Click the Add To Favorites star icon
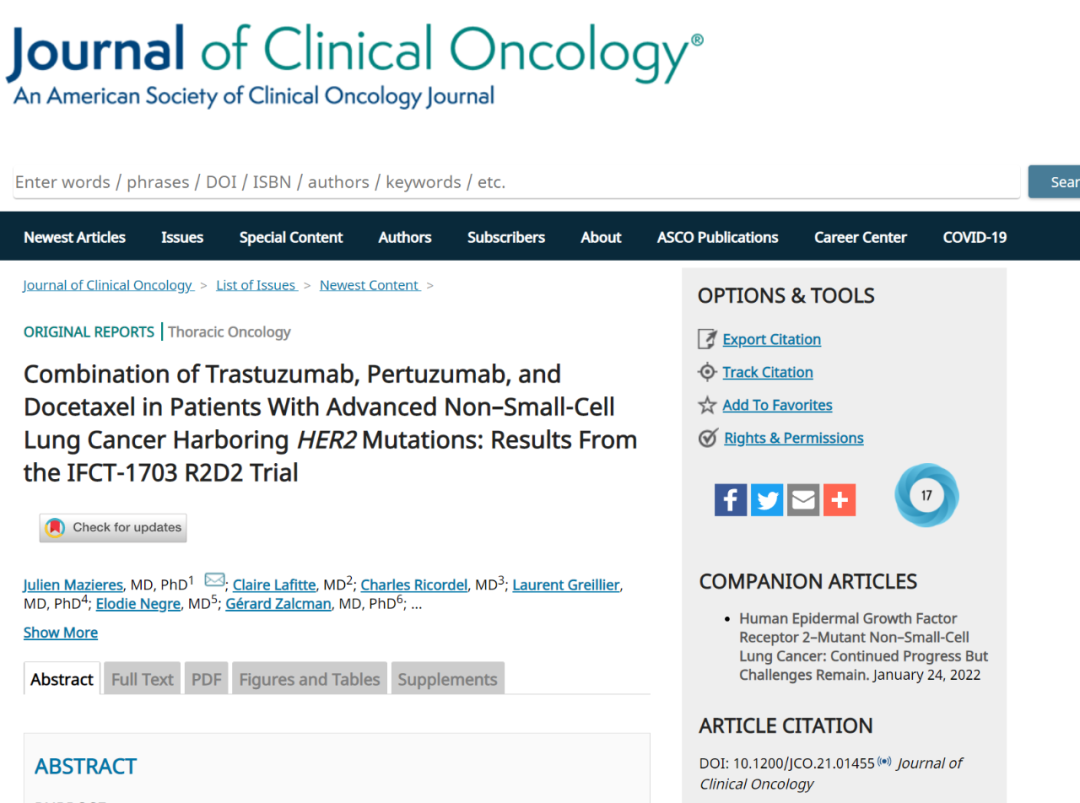This screenshot has height=803, width=1080. (707, 405)
